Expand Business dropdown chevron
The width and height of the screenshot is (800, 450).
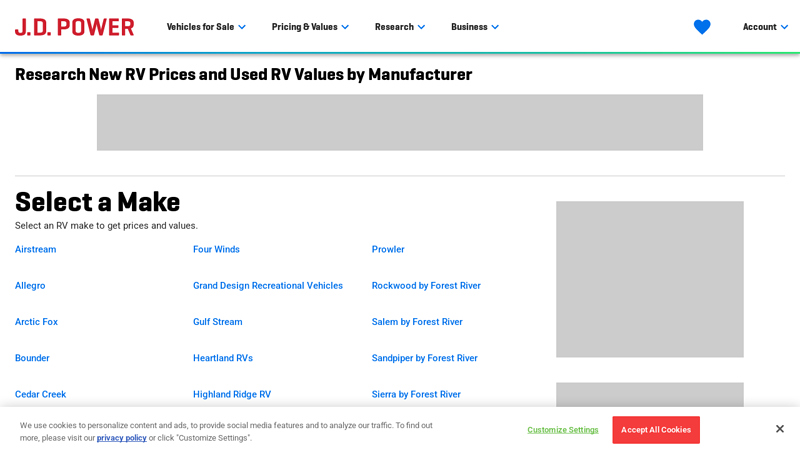tap(495, 27)
